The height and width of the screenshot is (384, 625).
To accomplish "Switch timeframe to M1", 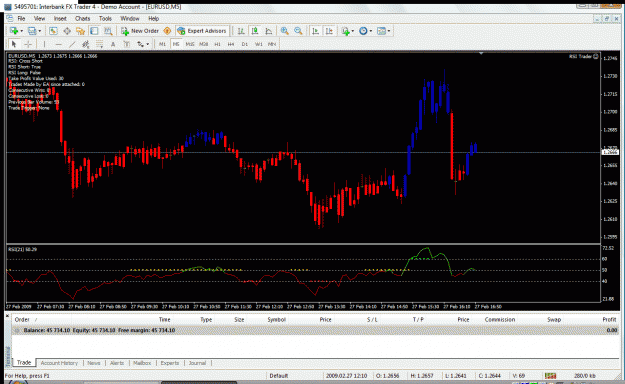I will pos(162,44).
